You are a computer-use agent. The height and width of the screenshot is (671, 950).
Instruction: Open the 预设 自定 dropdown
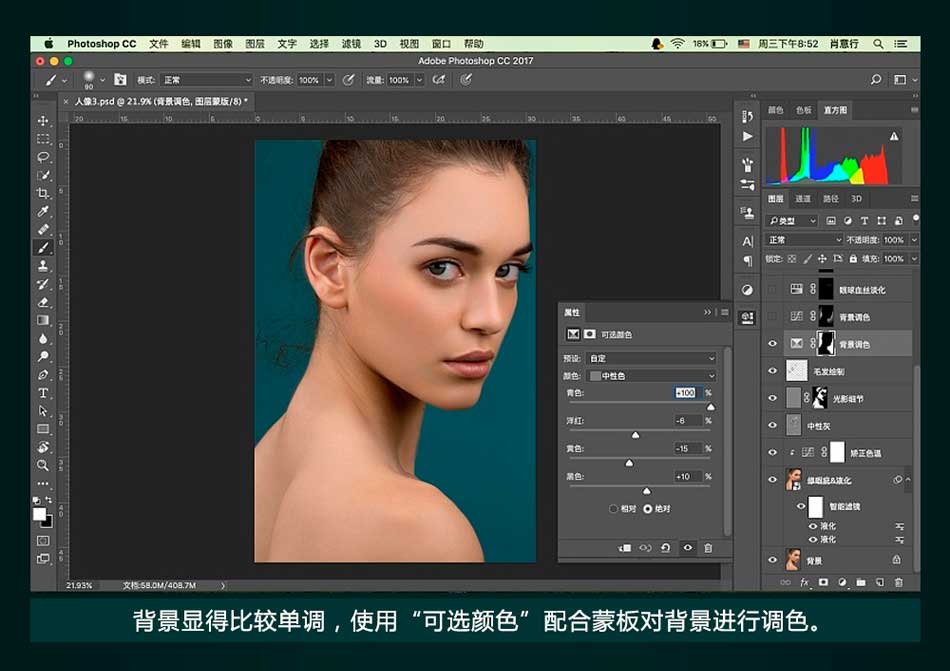click(x=652, y=358)
